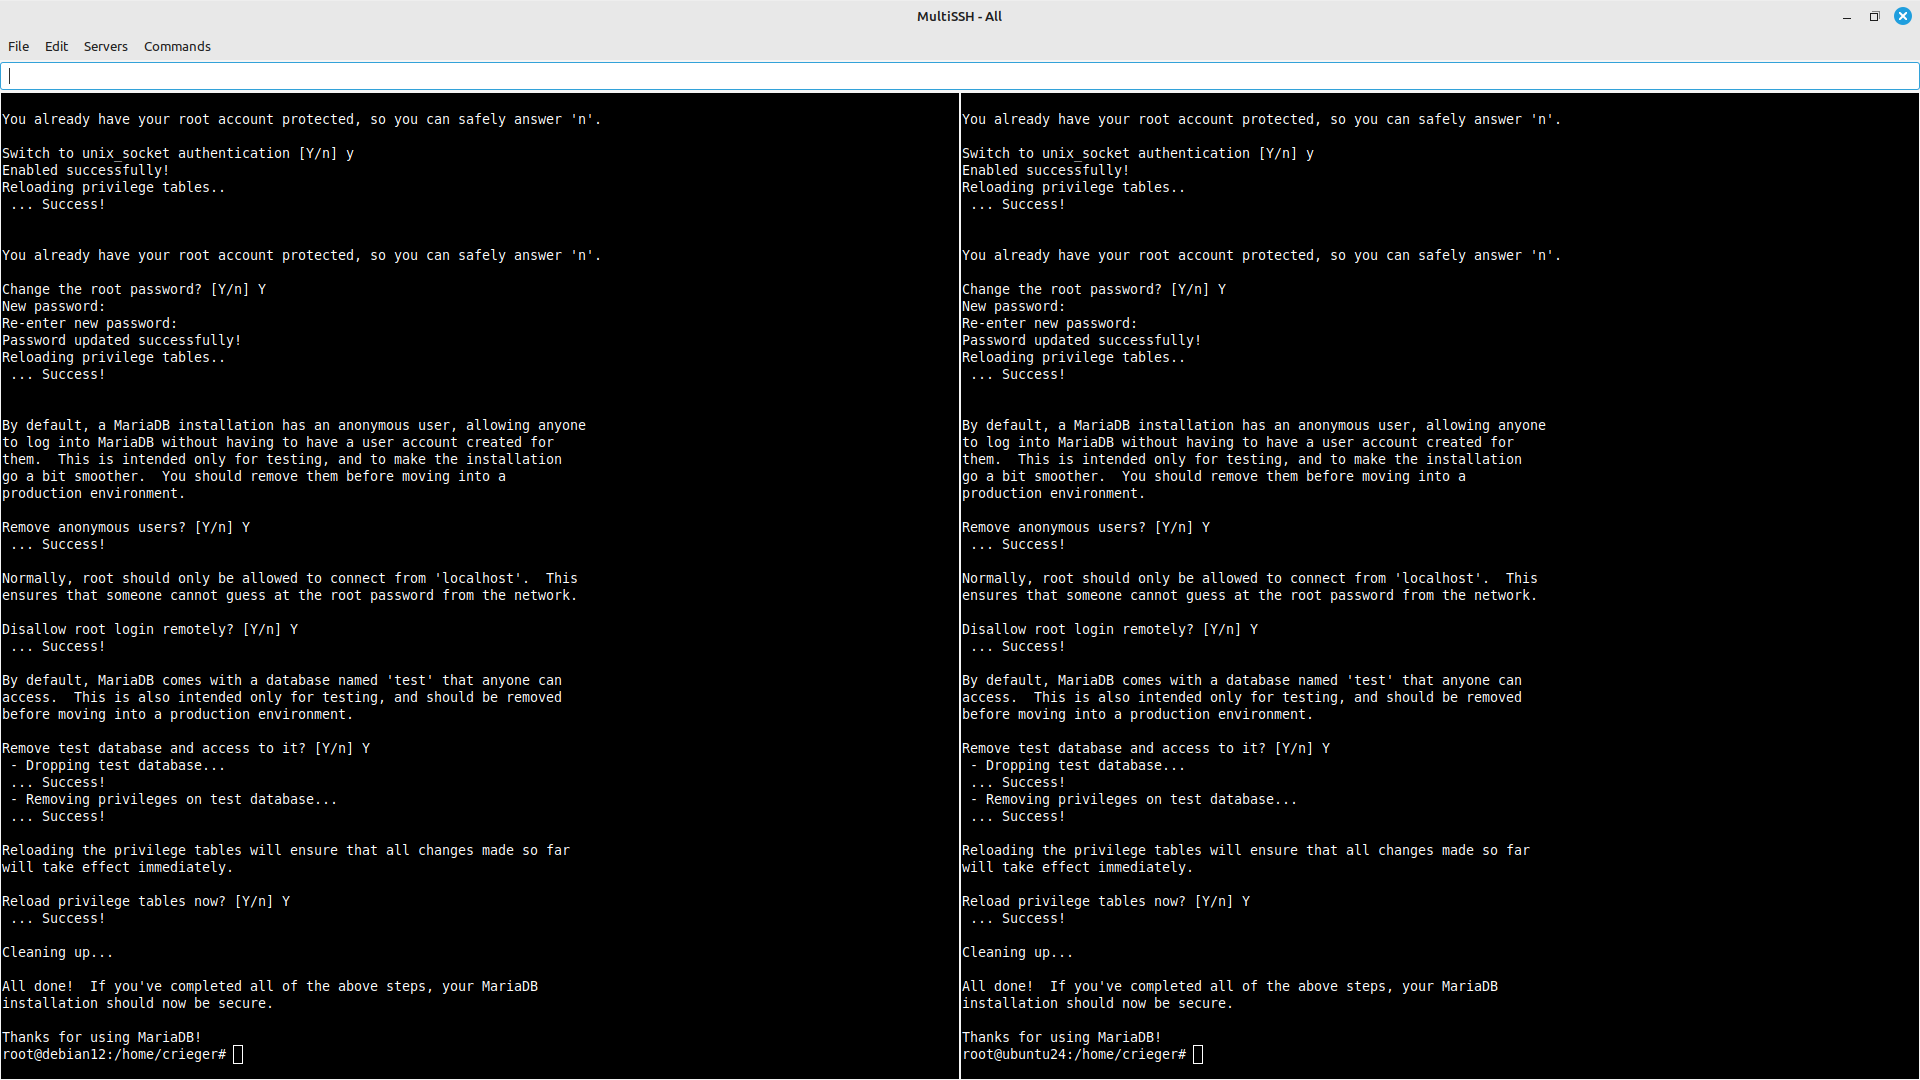Image resolution: width=1920 pixels, height=1080 pixels.
Task: Click 'All done!' line in ubuntu24 pane
Action: point(1230,986)
